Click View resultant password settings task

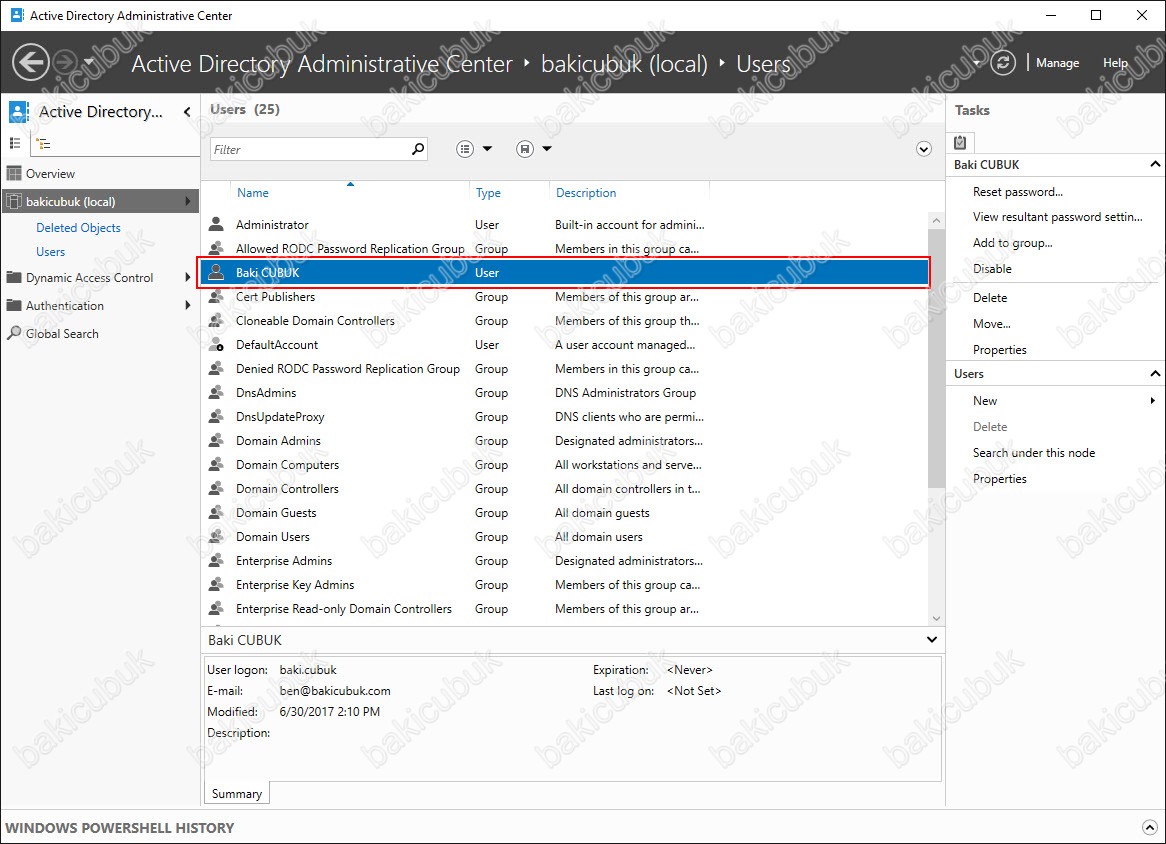click(1057, 216)
